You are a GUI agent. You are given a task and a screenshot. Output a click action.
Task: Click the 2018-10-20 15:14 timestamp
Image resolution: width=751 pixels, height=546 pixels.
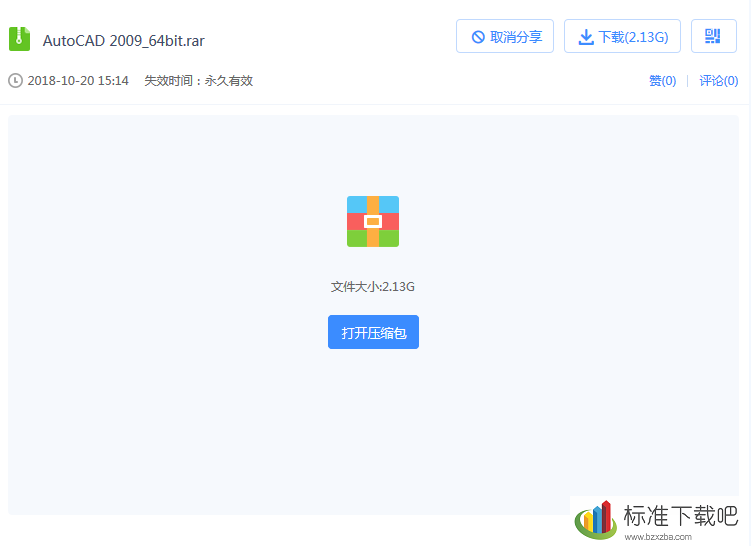(x=78, y=80)
